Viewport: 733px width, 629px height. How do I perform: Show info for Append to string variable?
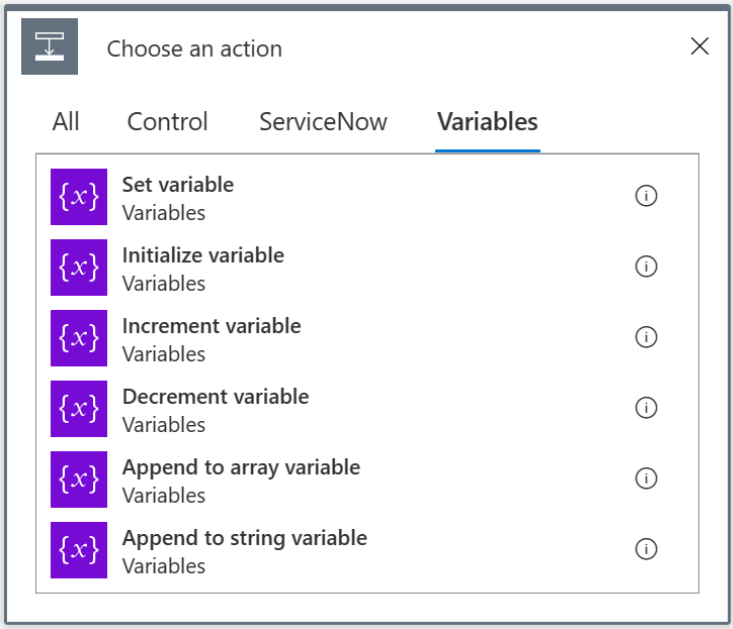point(646,549)
